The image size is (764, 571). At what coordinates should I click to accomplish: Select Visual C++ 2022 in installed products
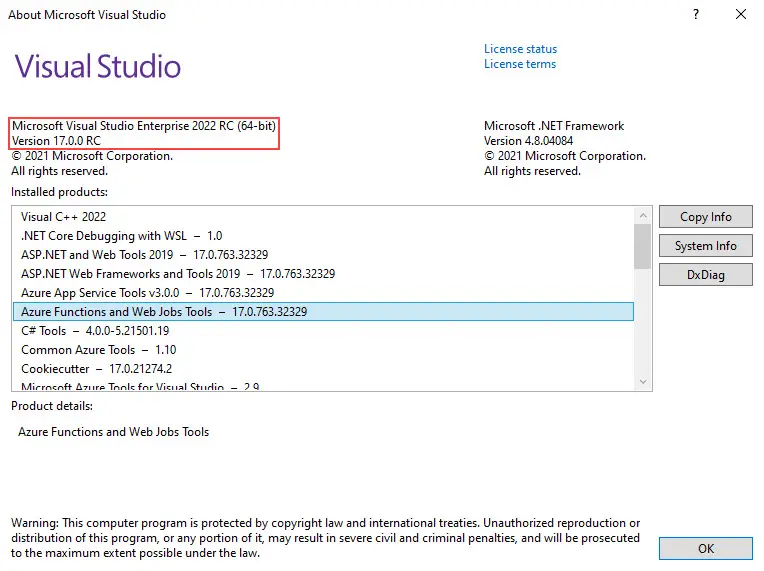point(324,217)
